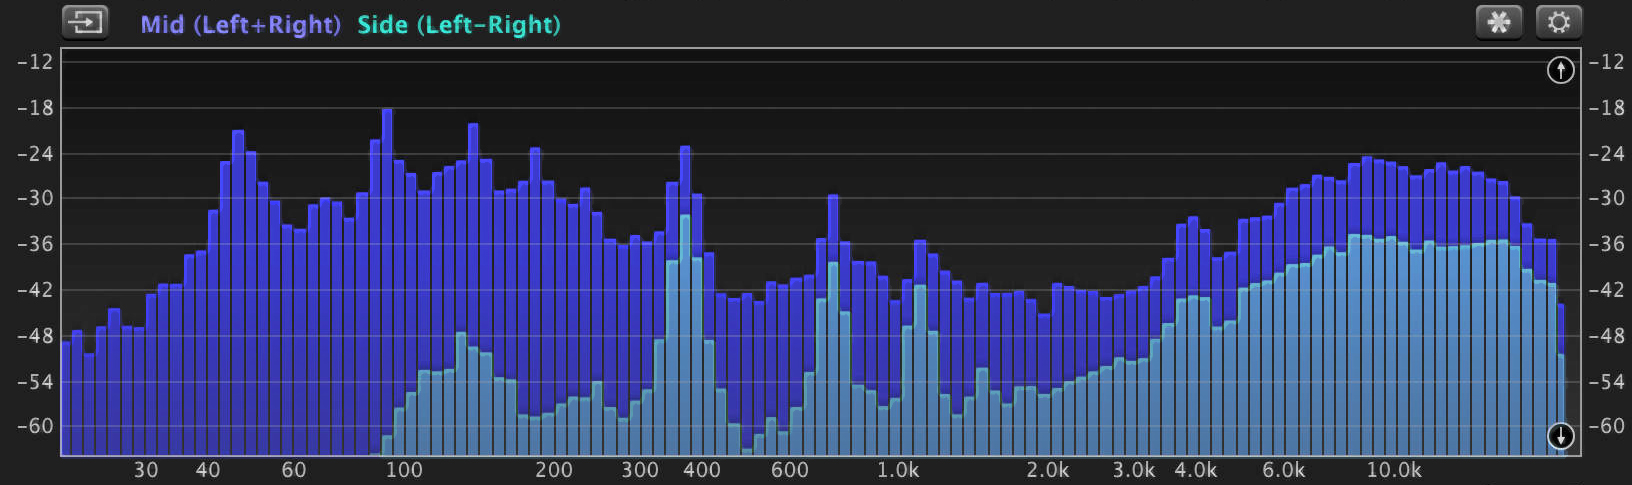The width and height of the screenshot is (1632, 485).
Task: Click the 10.0k frequency axis label
Action: 1394,470
